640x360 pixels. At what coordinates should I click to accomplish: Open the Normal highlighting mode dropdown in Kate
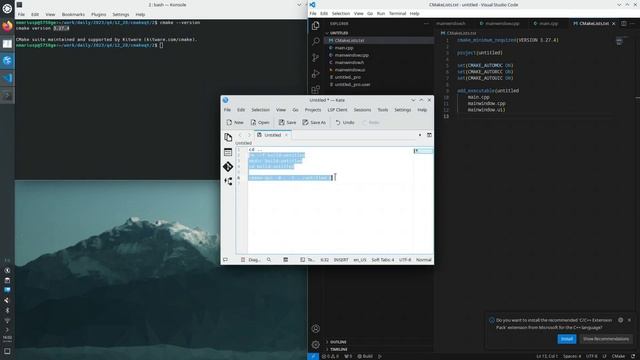[x=424, y=260]
